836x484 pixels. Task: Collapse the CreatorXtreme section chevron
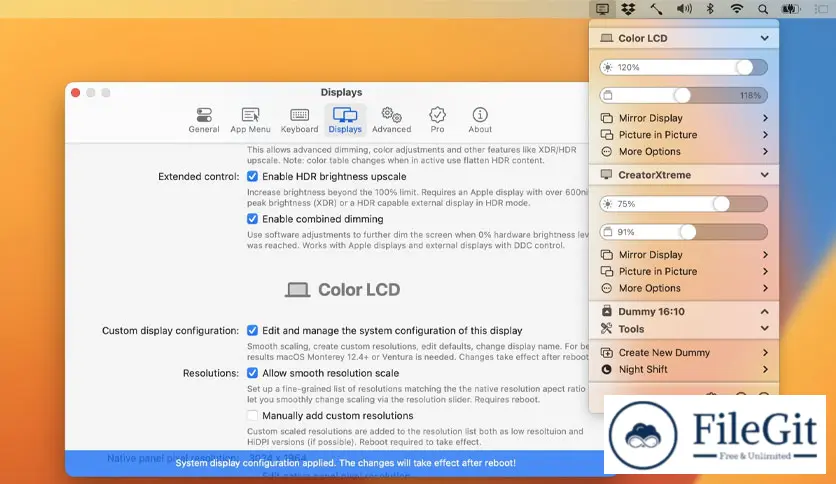tap(765, 175)
